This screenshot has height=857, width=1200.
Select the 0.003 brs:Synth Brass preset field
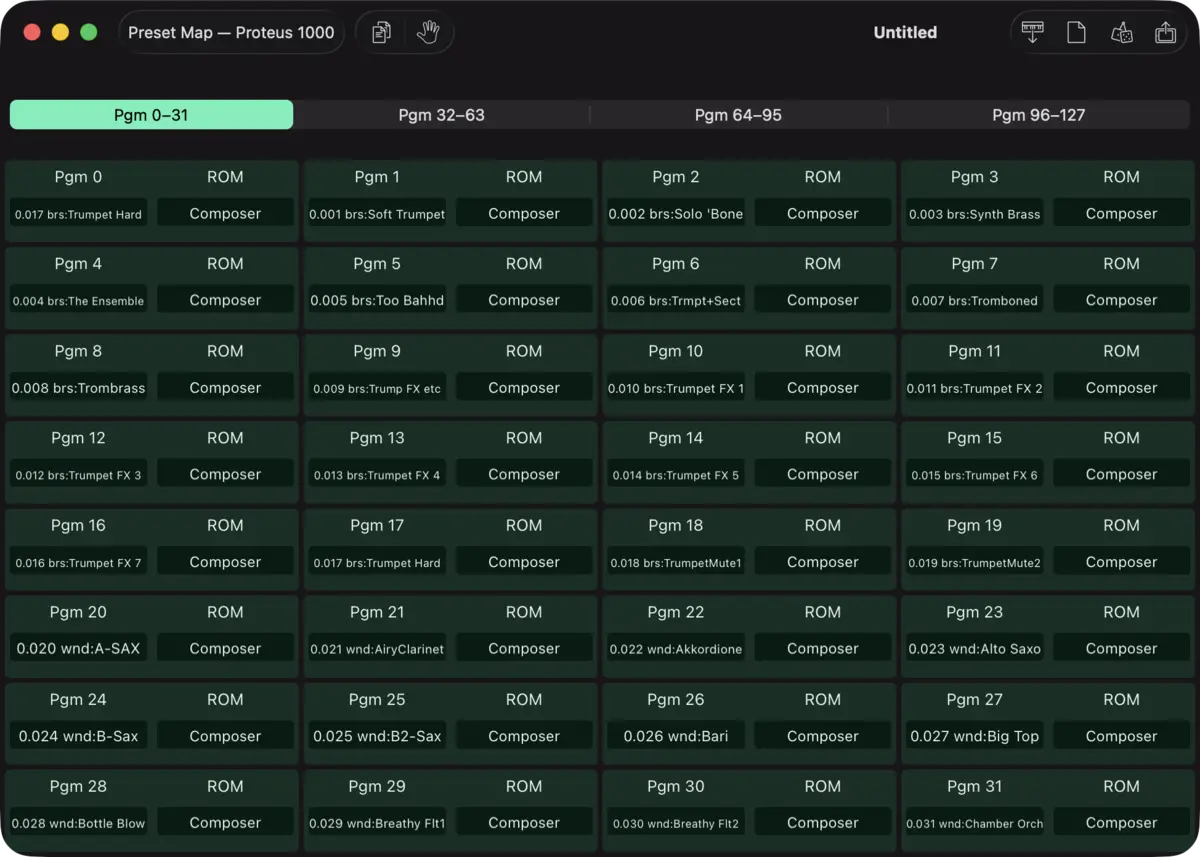[975, 214]
